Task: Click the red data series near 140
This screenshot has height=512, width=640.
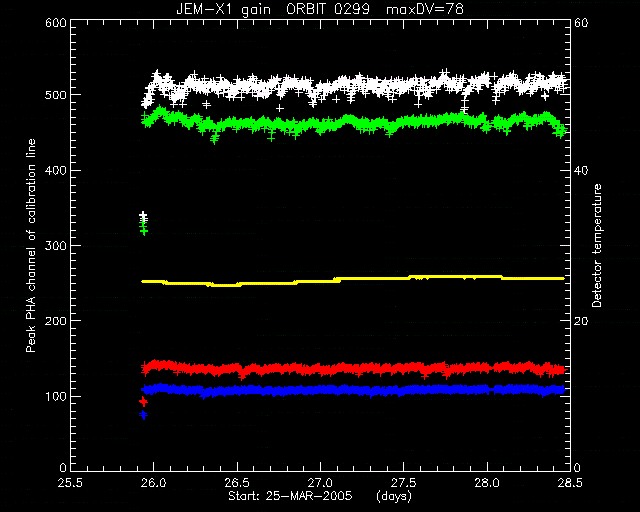Action: 353,369
